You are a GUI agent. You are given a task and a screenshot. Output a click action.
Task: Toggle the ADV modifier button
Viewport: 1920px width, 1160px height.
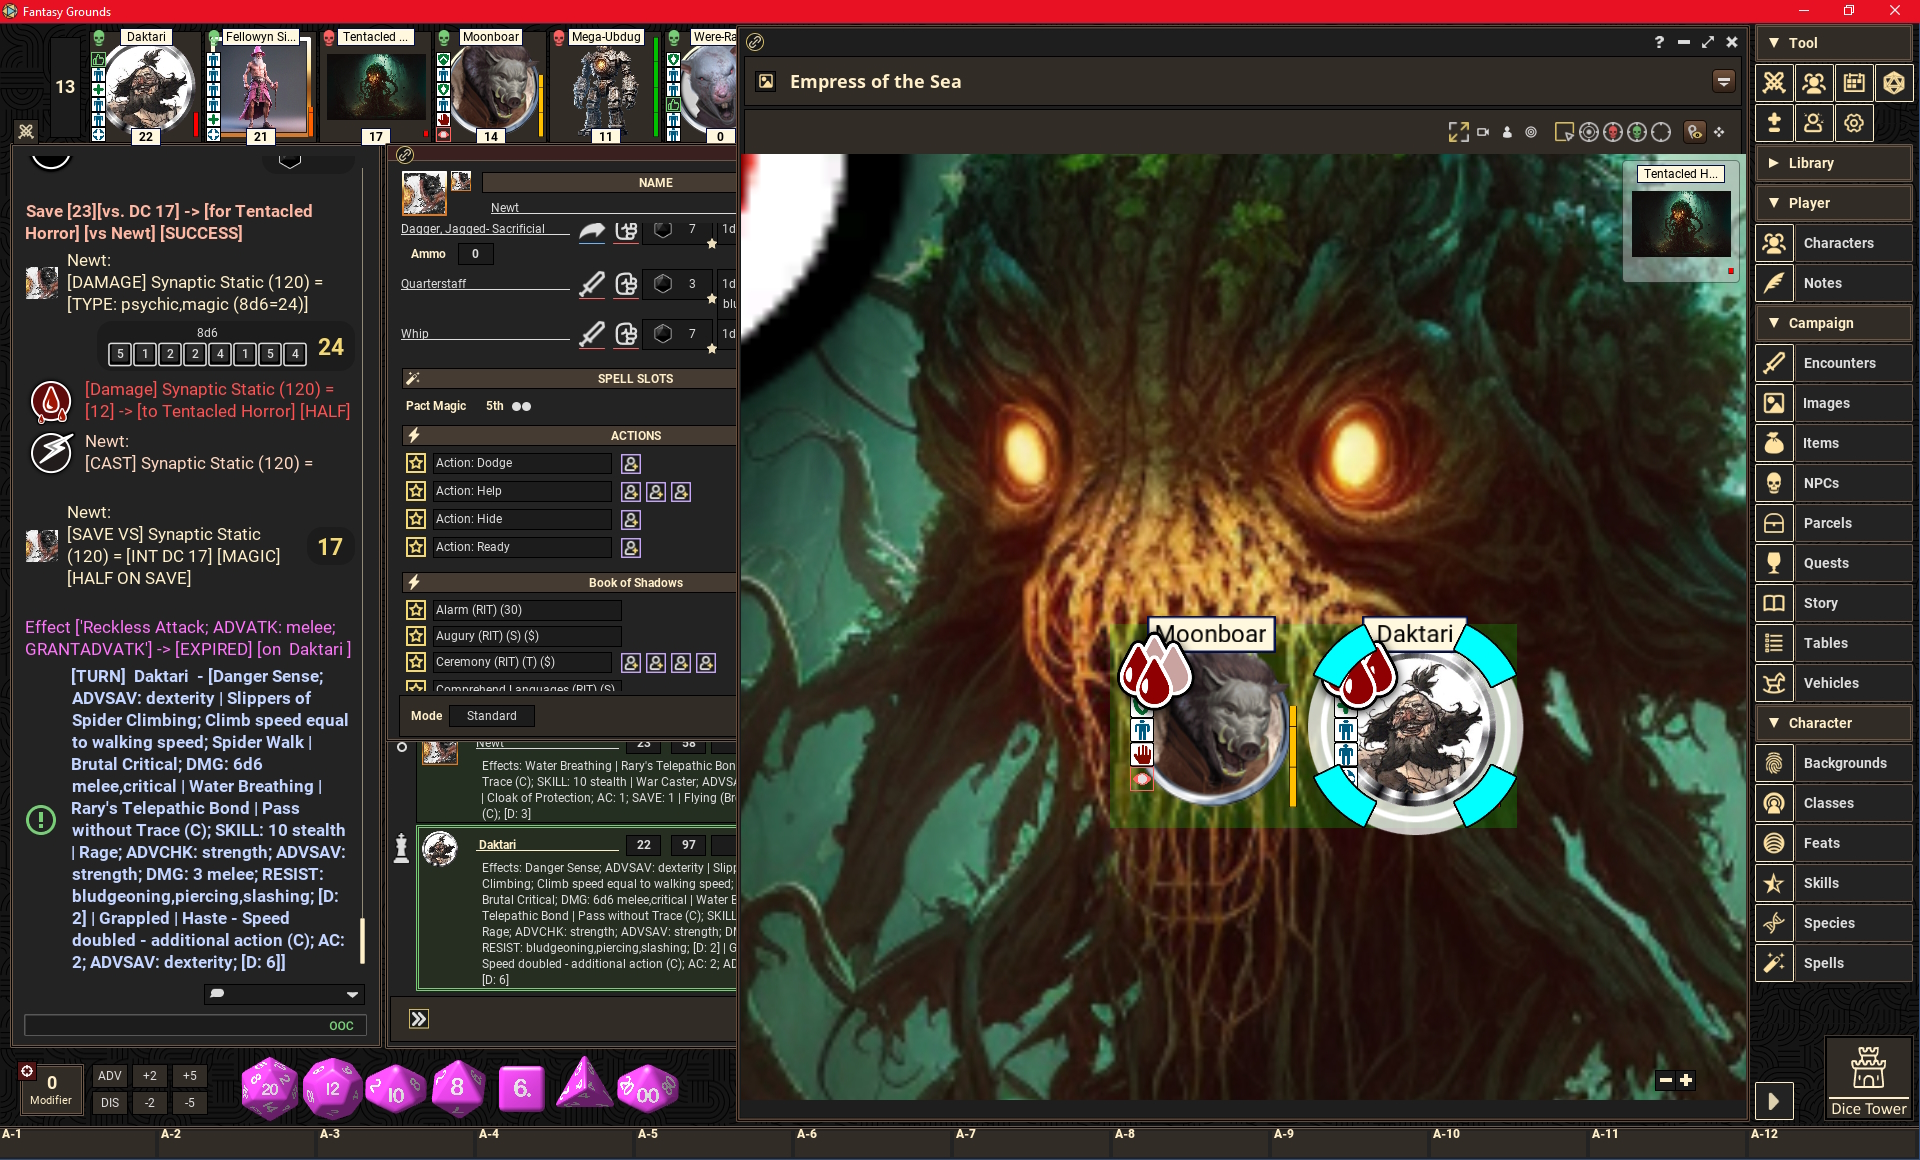click(110, 1076)
